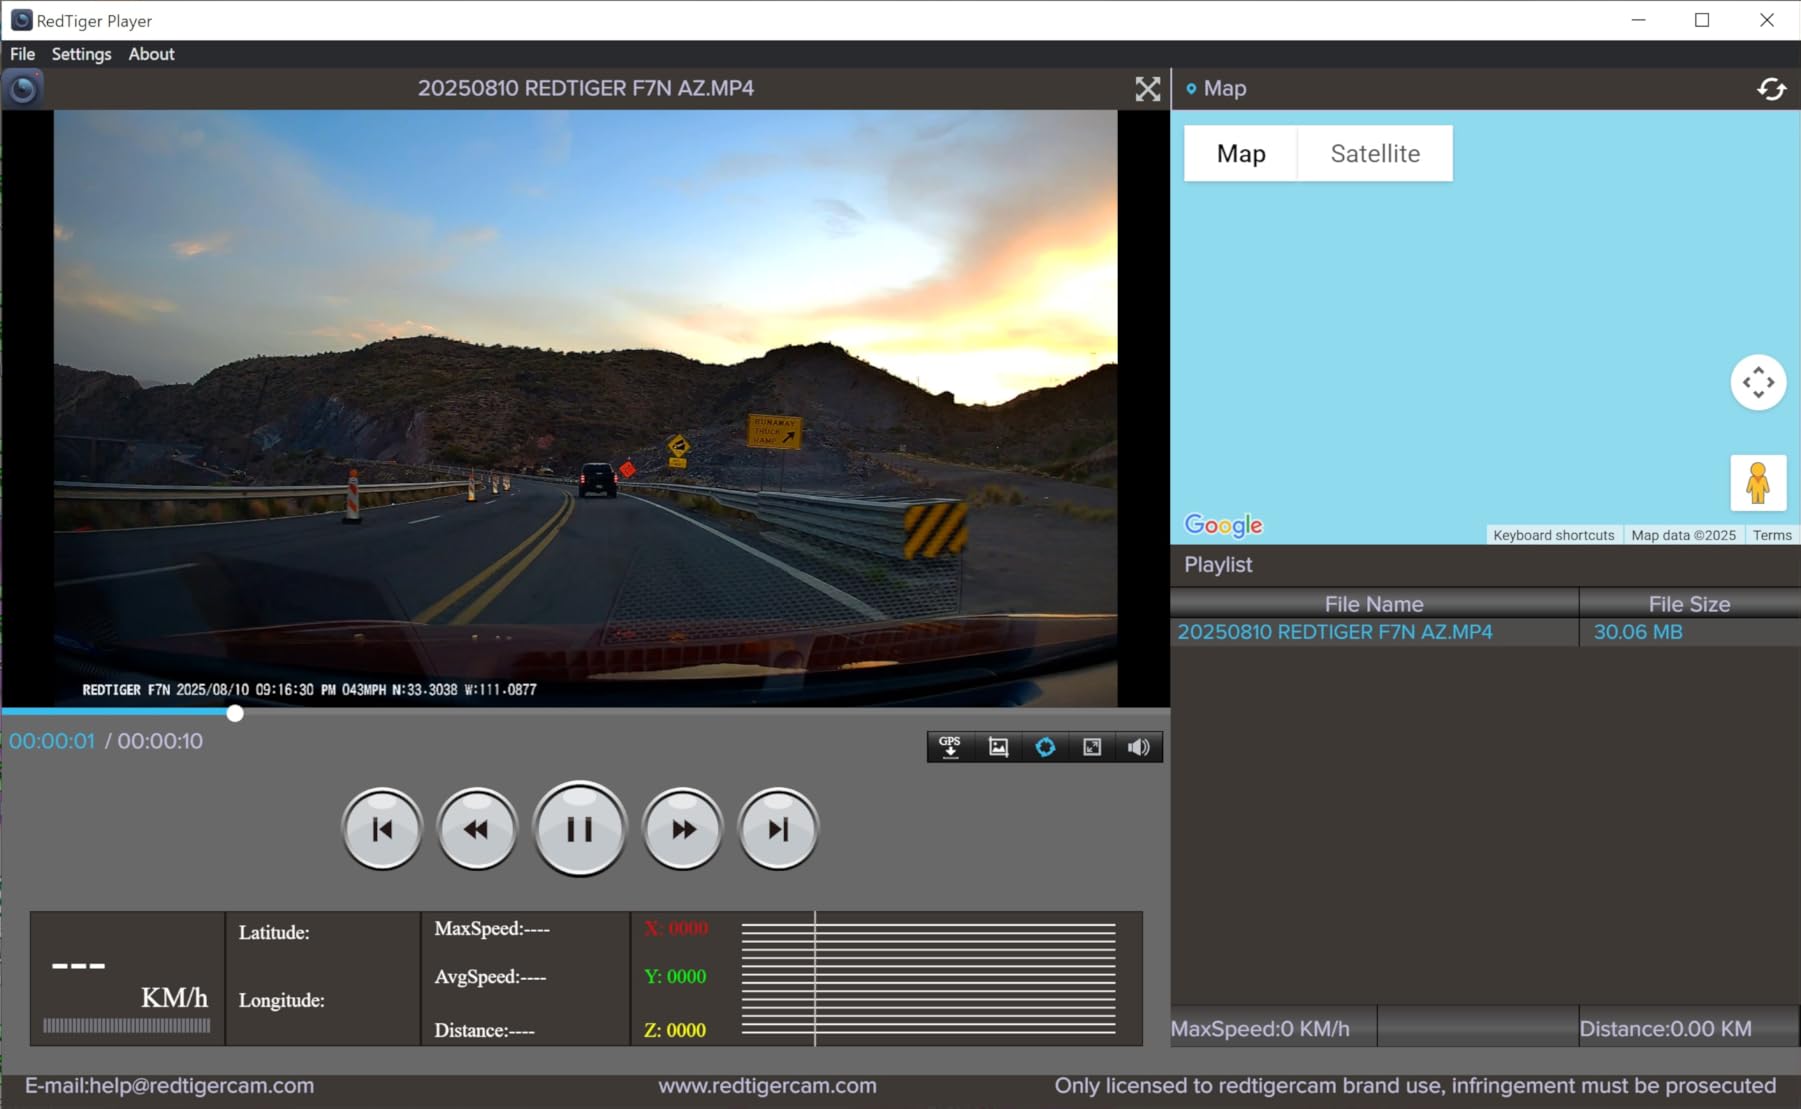Screen dimensions: 1801x1109
Task: Toggle fullscreen with the crossed-arrows icon
Action: click(x=1148, y=88)
